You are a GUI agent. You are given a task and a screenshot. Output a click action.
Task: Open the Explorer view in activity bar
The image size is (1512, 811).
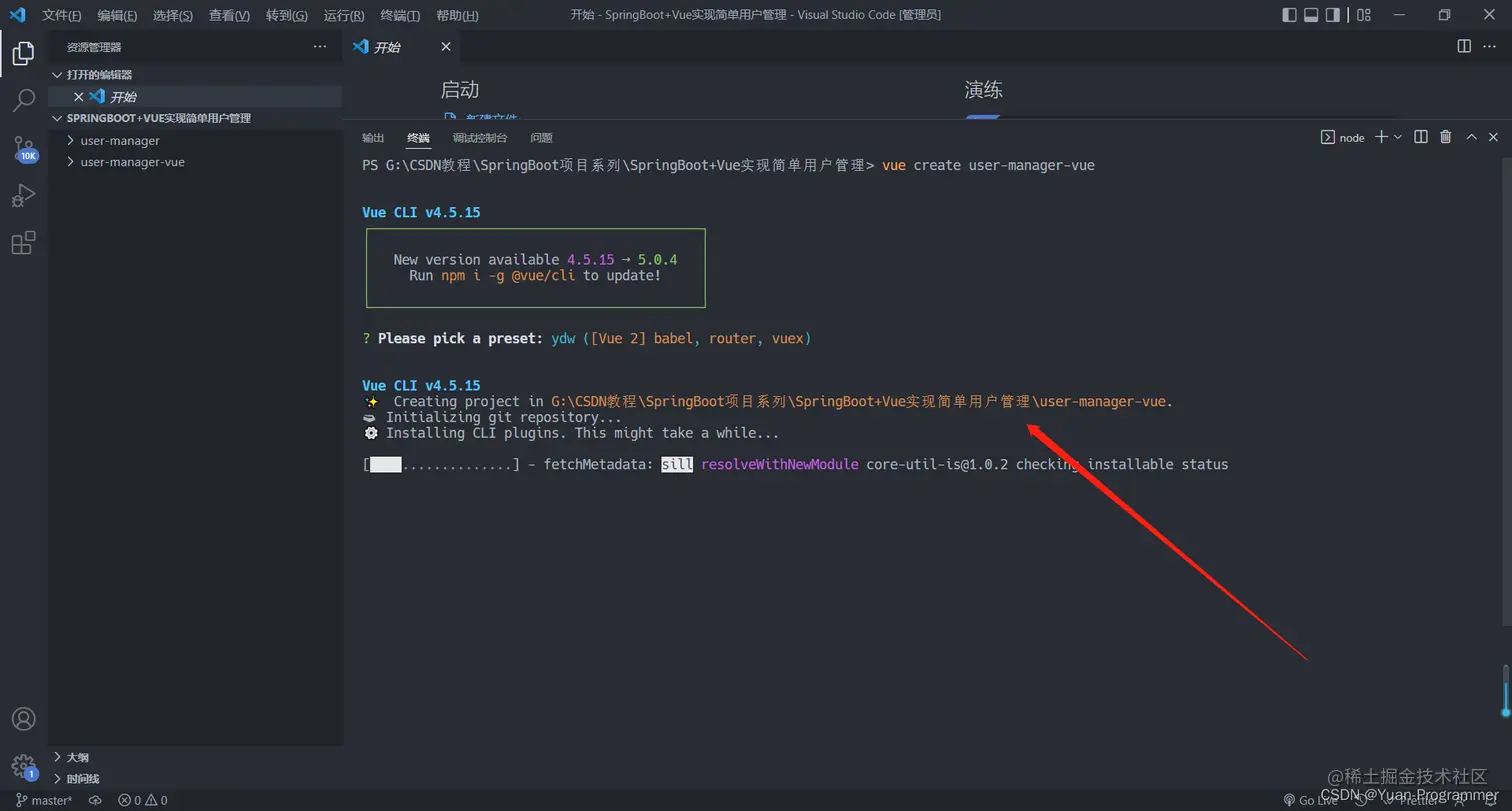click(23, 53)
